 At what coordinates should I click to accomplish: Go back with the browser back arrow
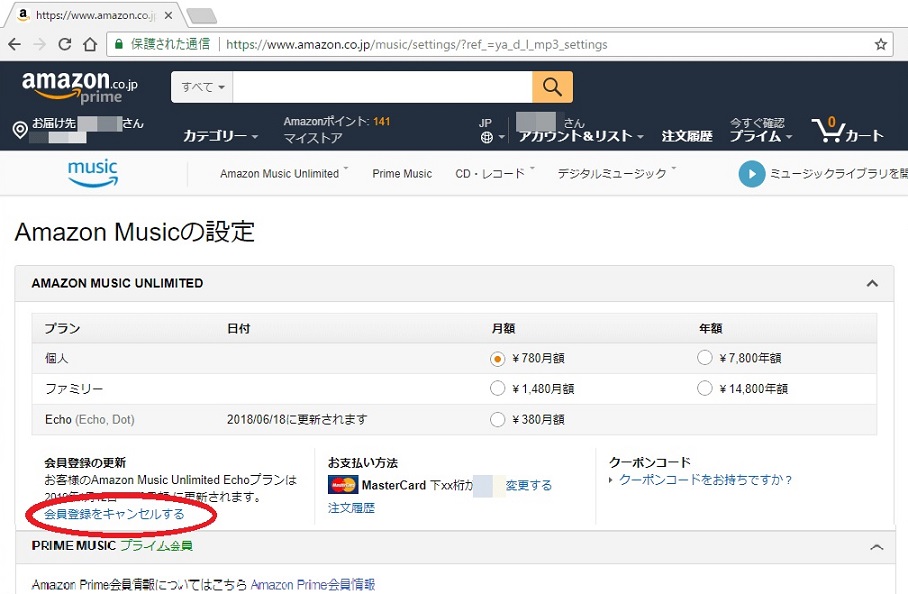14,45
